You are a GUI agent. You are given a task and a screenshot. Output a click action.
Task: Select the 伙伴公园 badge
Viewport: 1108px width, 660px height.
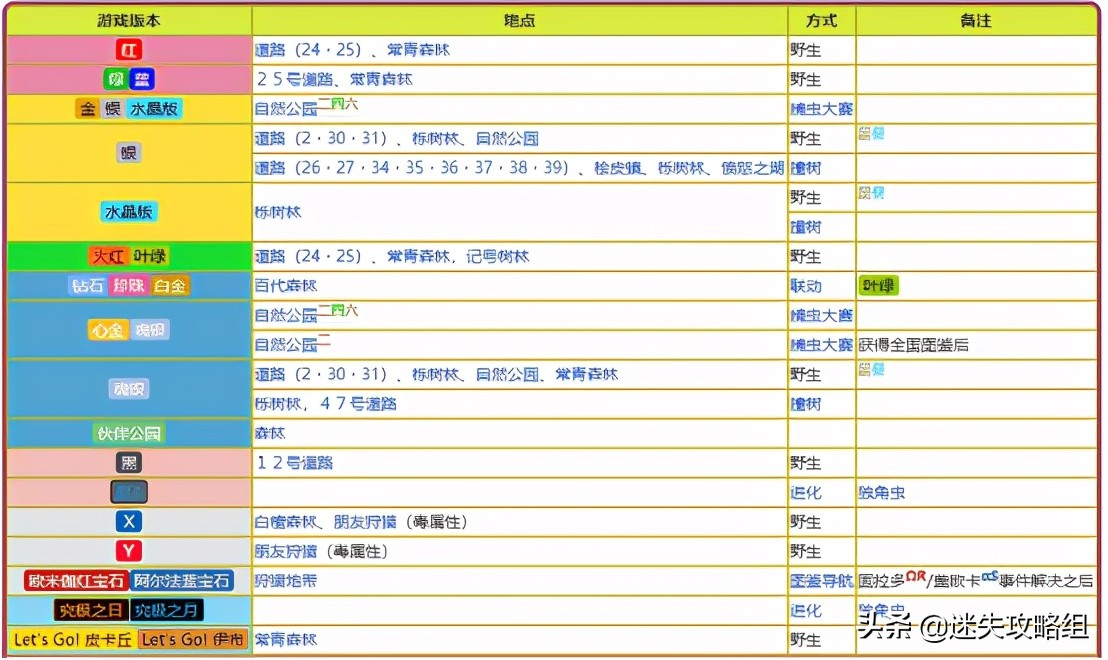click(130, 432)
